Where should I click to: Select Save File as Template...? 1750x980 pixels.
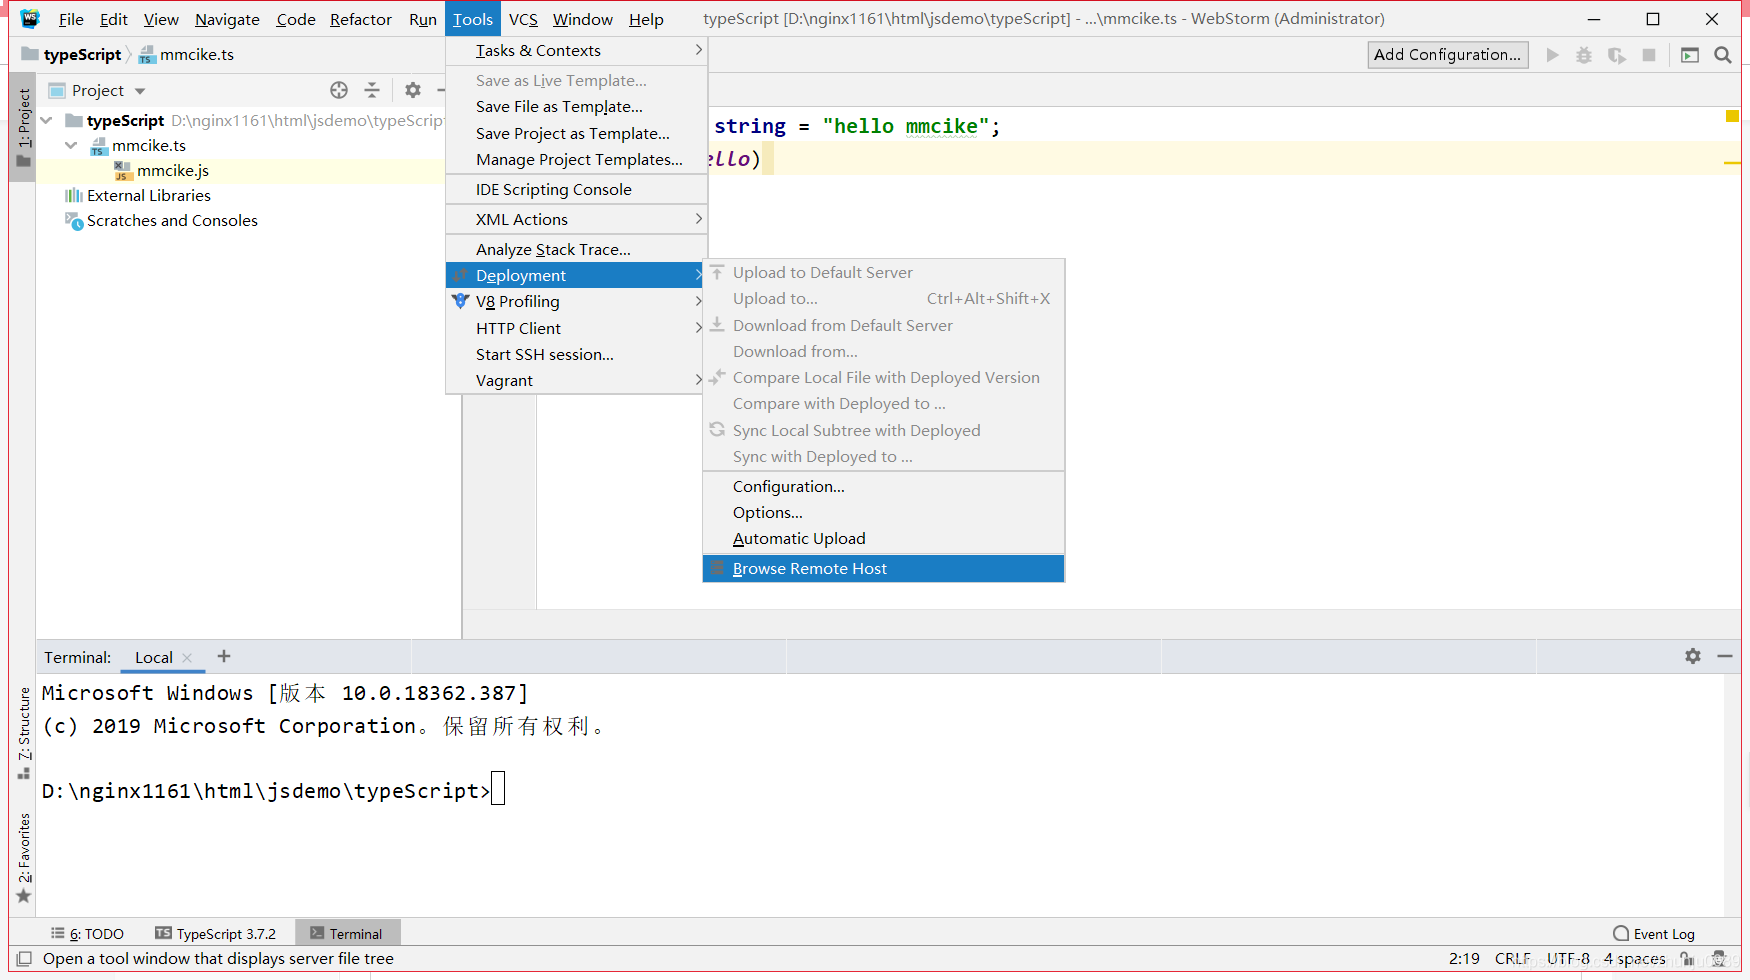[577, 107]
